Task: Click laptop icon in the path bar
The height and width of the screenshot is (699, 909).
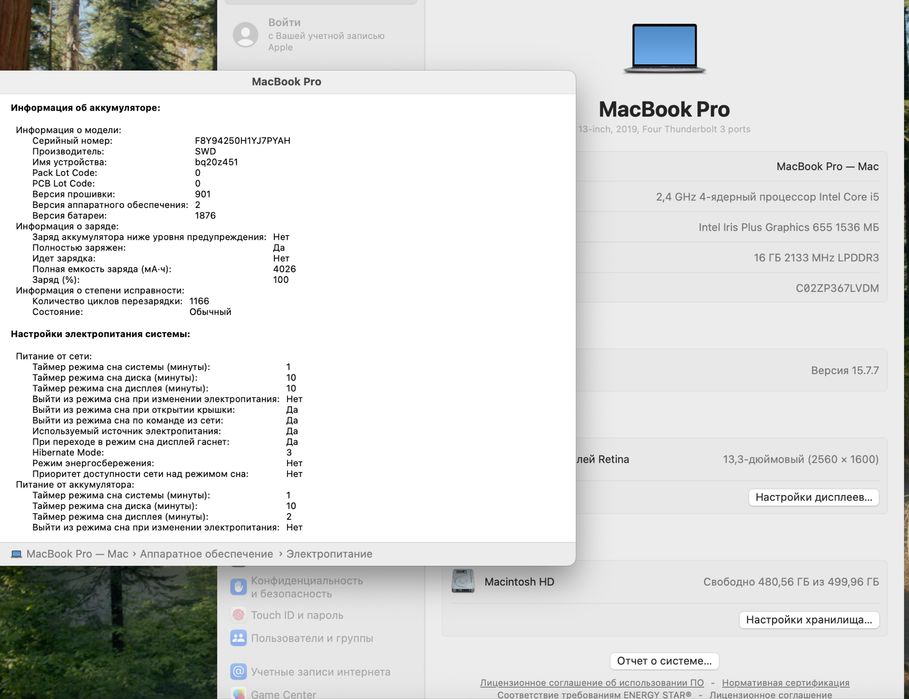Action: 16,554
